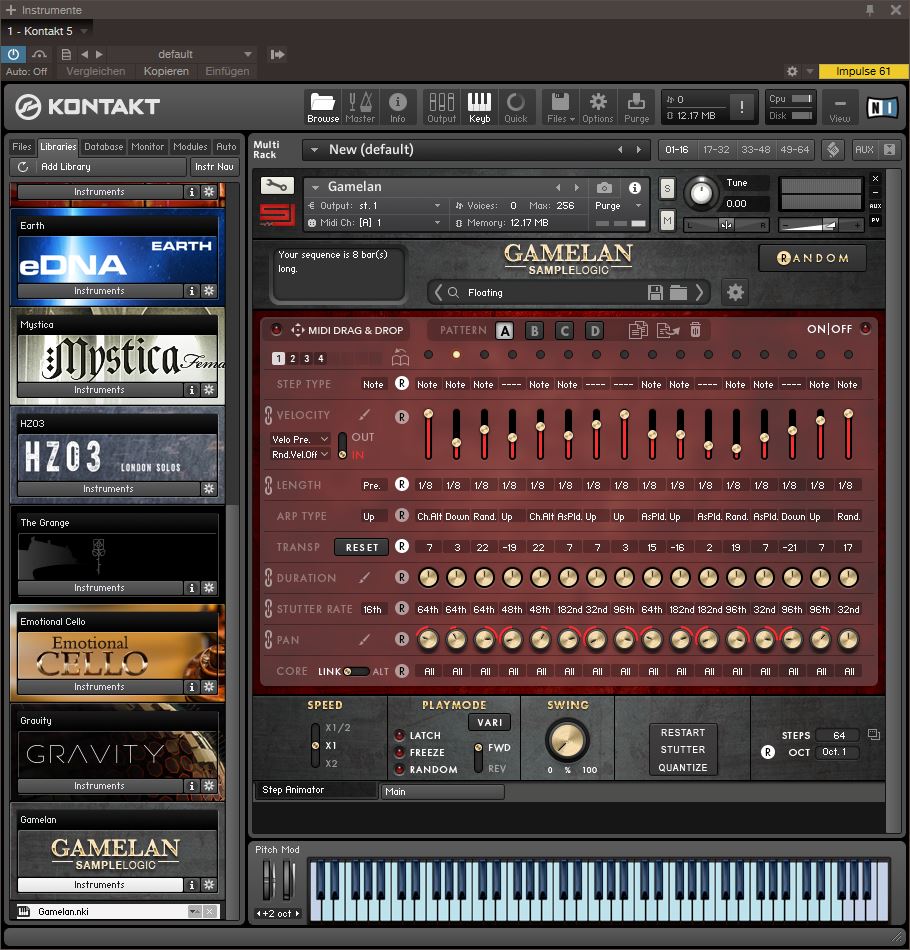Open the Gamelan settings gear icon
Screen dimensions: 910x950
(x=735, y=293)
